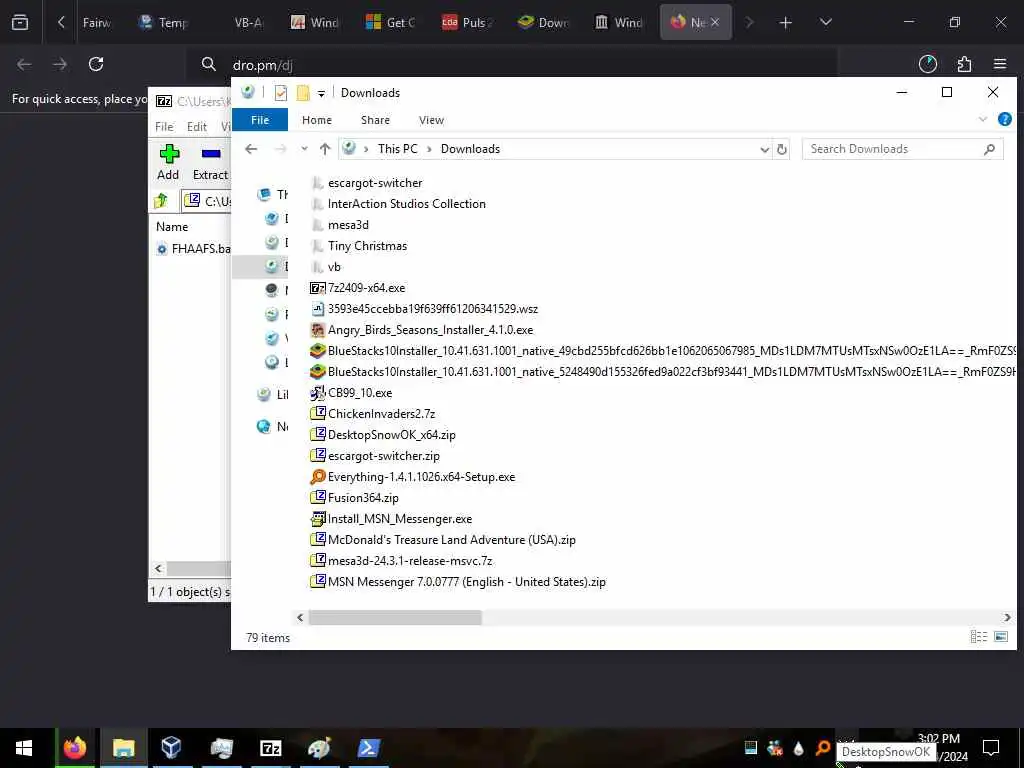This screenshot has width=1024, height=768.
Task: Click the Explorer horizontal scrollbar thumb
Action: pos(395,617)
